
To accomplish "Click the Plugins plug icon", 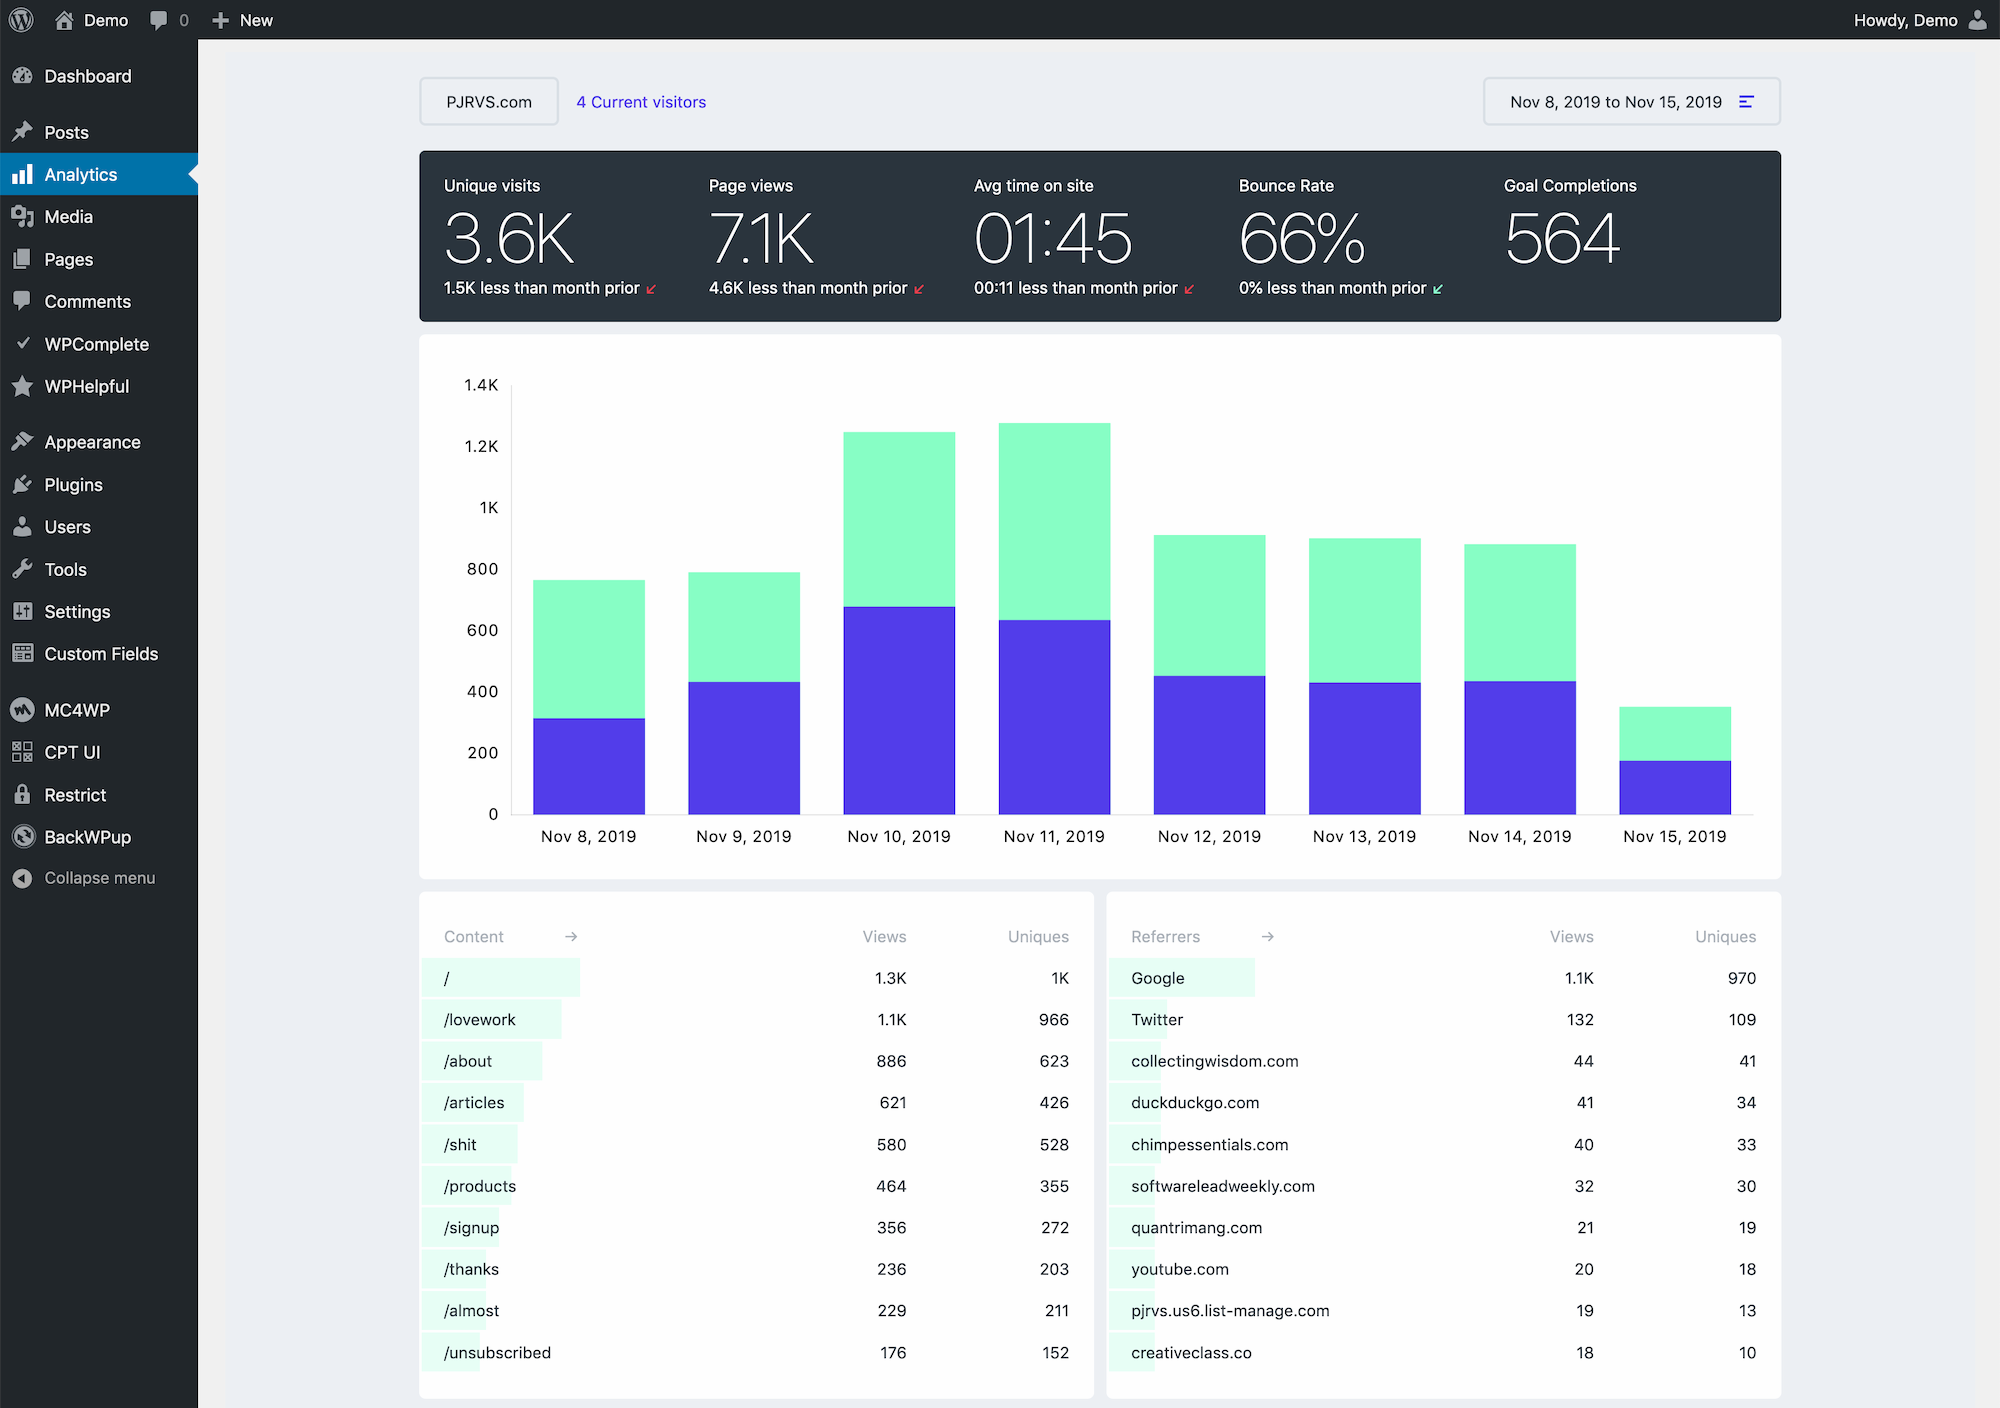I will (23, 484).
